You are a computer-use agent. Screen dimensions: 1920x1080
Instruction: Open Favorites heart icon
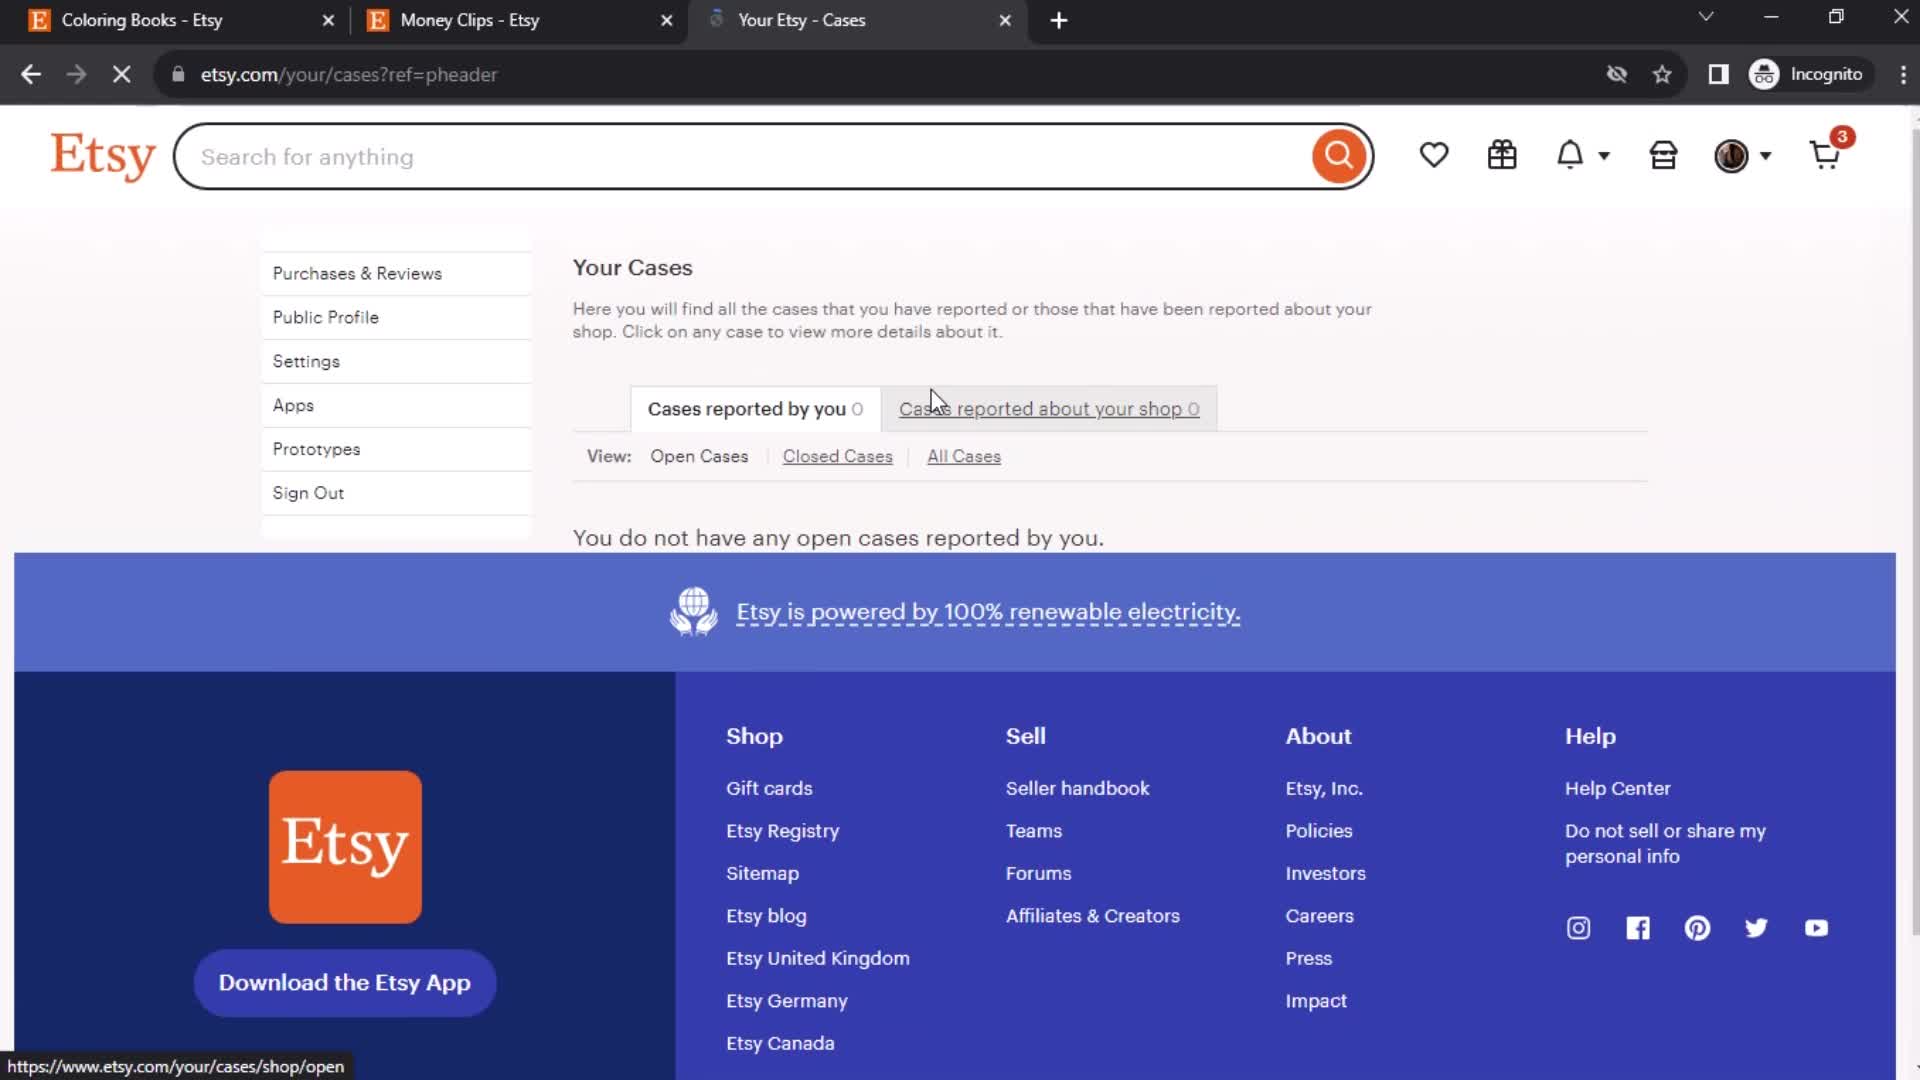(1434, 155)
